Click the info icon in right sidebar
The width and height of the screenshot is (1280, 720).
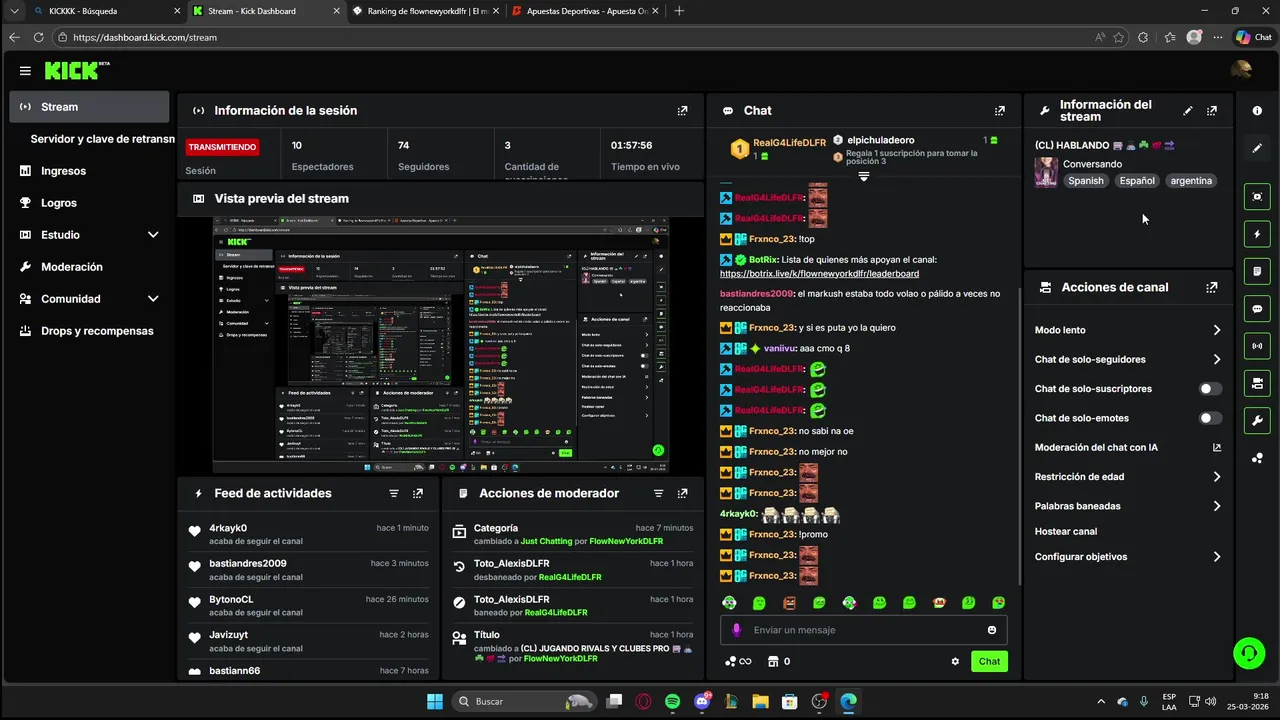coord(1257,111)
